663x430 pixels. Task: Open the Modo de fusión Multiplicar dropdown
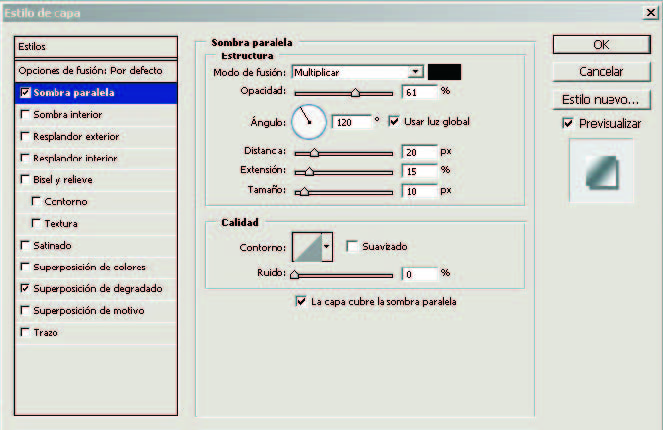pos(358,72)
